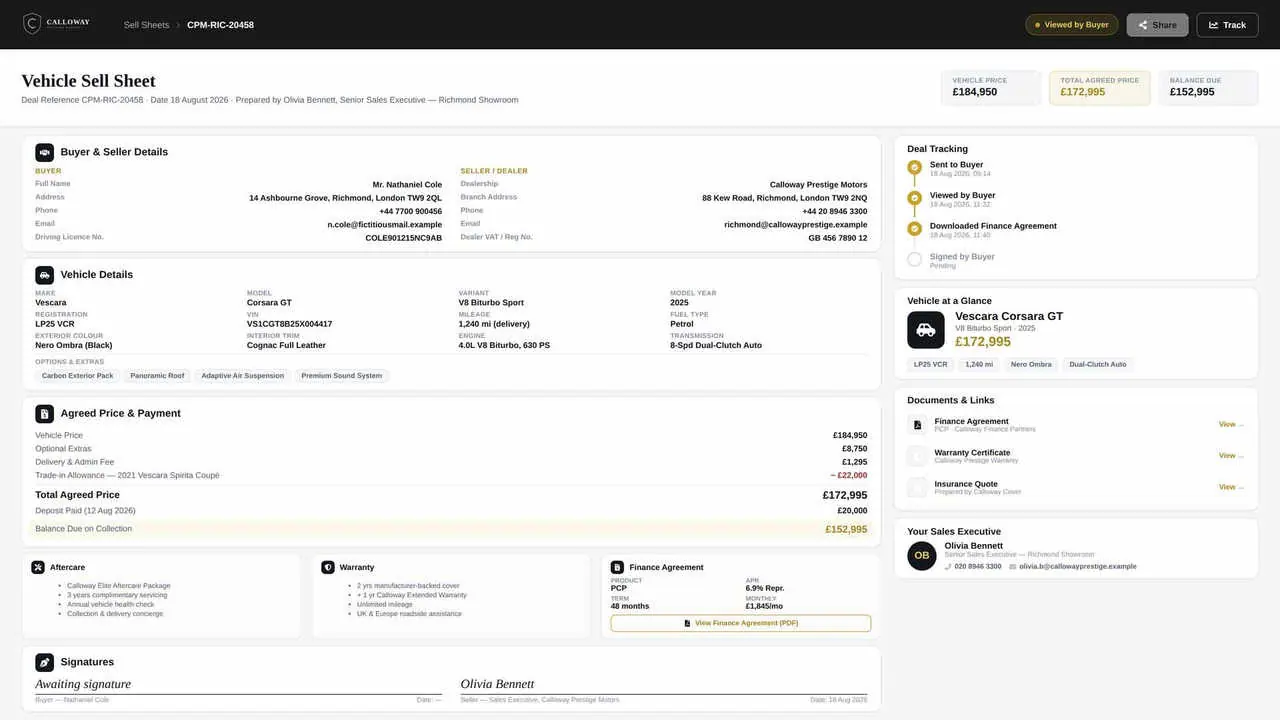Image resolution: width=1280 pixels, height=720 pixels.
Task: Click the CPM-RIC-20458 breadcrumb reference
Action: [220, 25]
